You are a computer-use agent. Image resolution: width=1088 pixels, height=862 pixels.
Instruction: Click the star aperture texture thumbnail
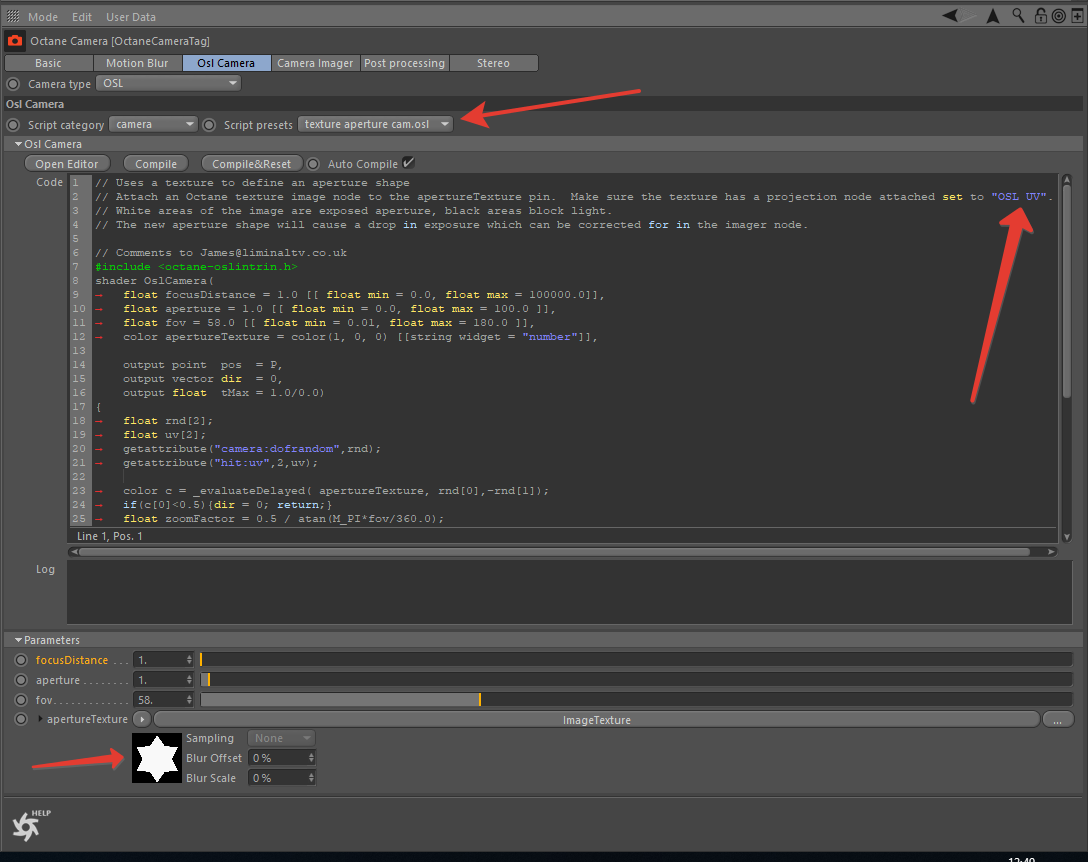pos(157,758)
